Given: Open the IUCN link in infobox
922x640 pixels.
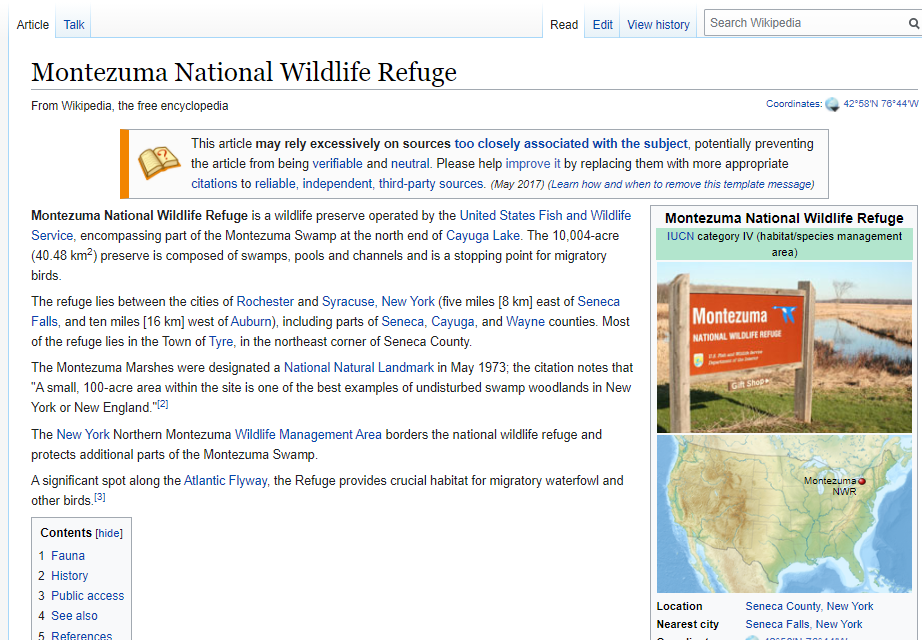Looking at the screenshot, I should [x=680, y=236].
